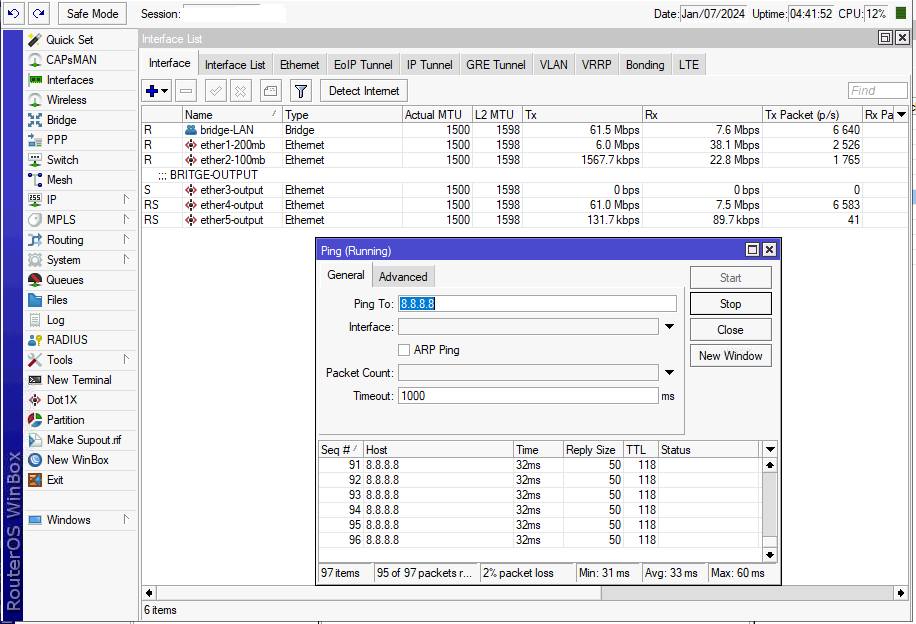Toggle ARP Ping checkbox
This screenshot has width=916, height=624.
[404, 350]
